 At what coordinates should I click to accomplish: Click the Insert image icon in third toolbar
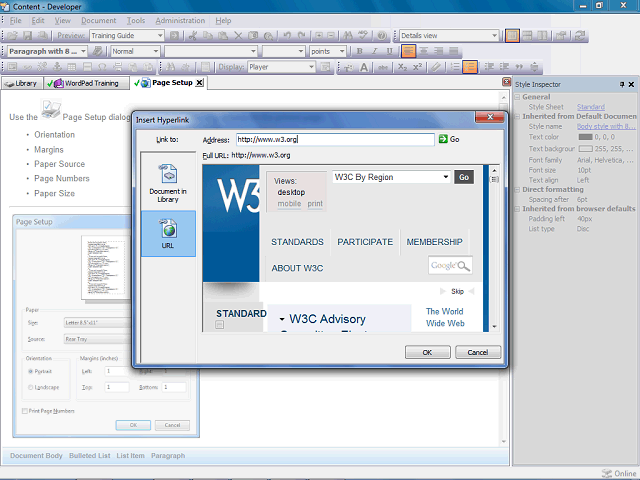pos(12,67)
